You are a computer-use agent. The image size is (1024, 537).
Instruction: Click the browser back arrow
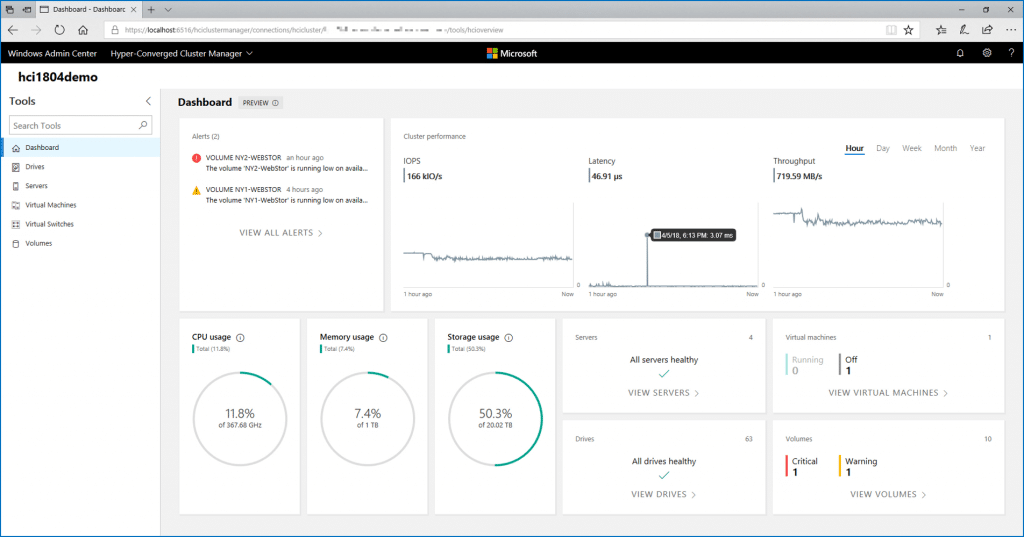coord(13,30)
